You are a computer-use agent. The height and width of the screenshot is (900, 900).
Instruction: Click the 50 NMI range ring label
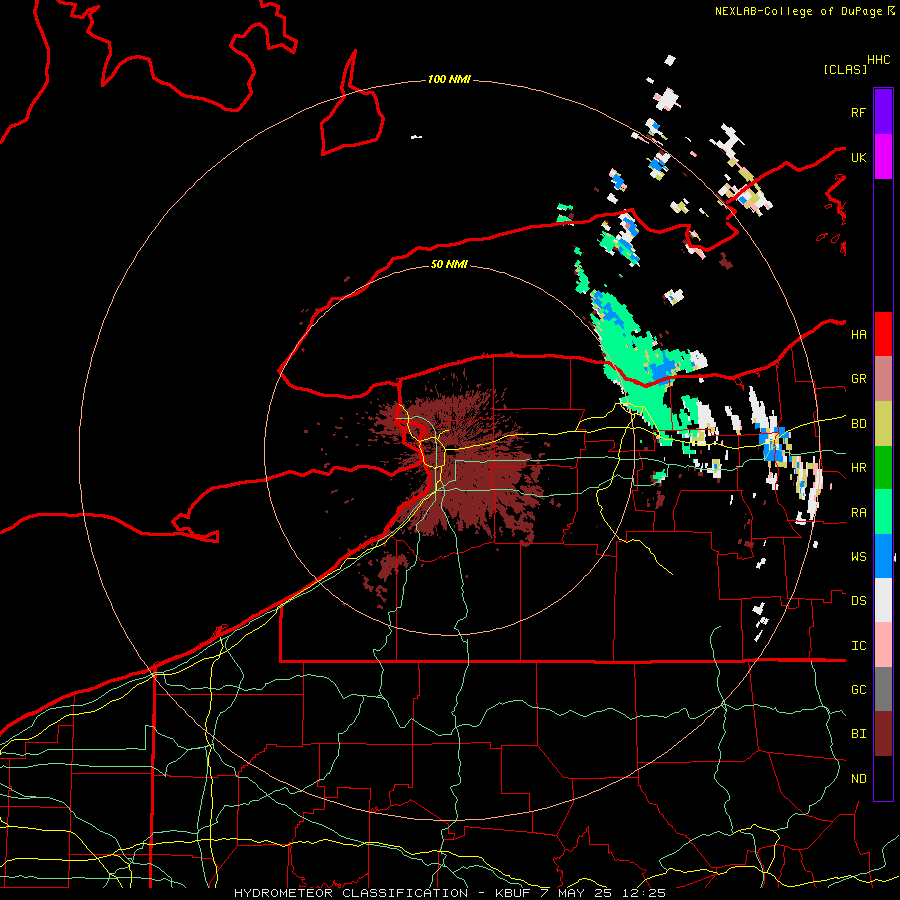click(449, 264)
